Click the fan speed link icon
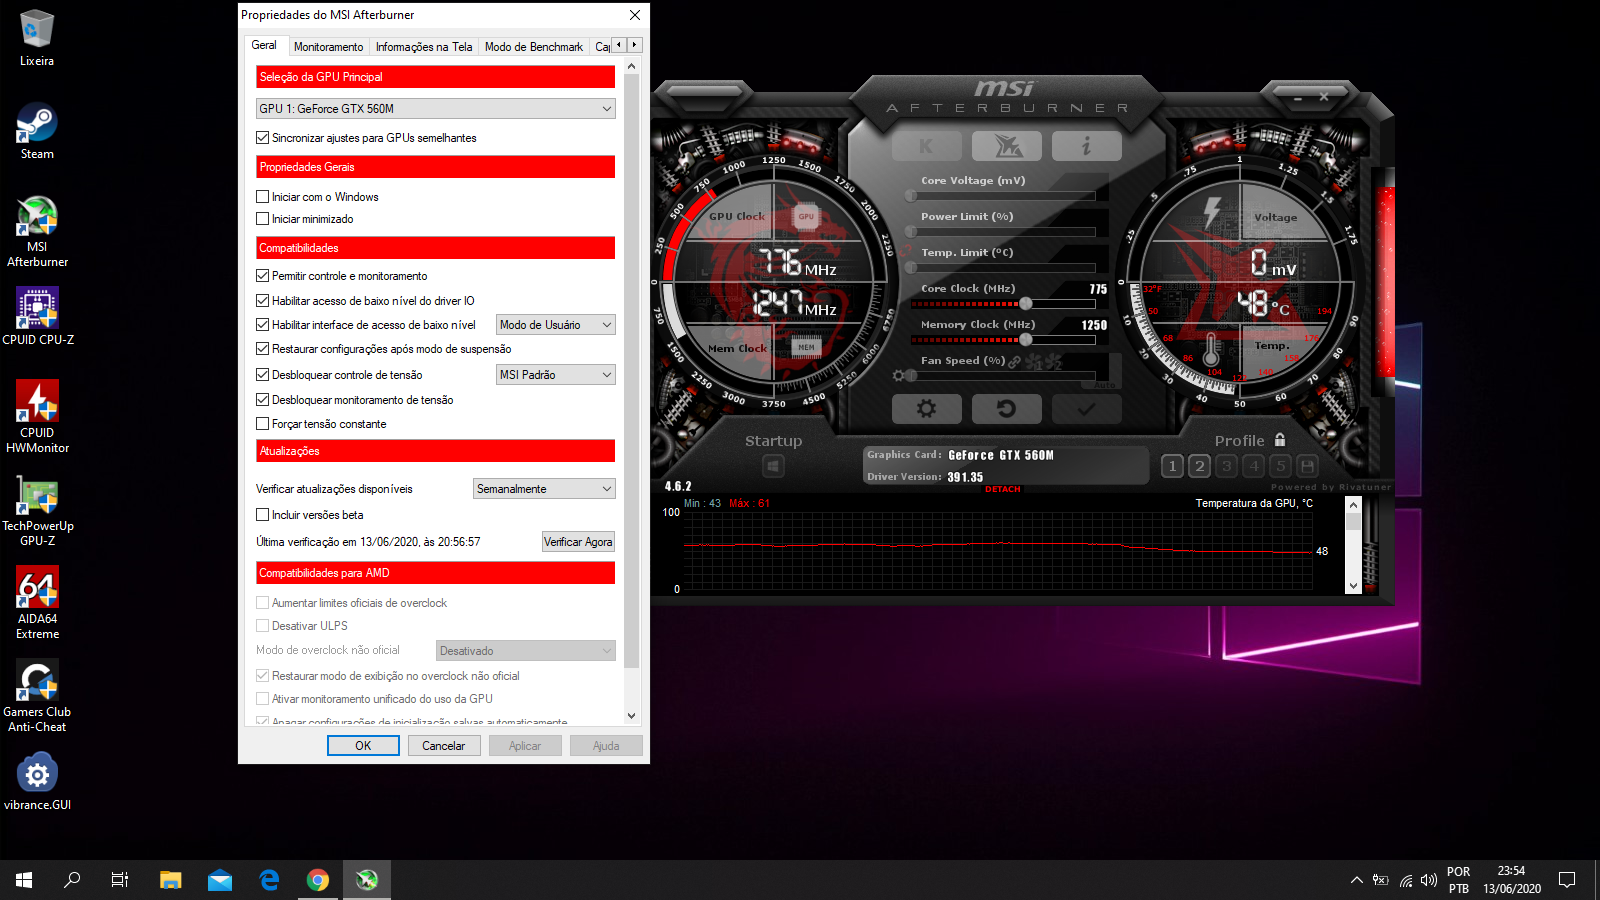Viewport: 1600px width, 900px height. (x=1015, y=361)
